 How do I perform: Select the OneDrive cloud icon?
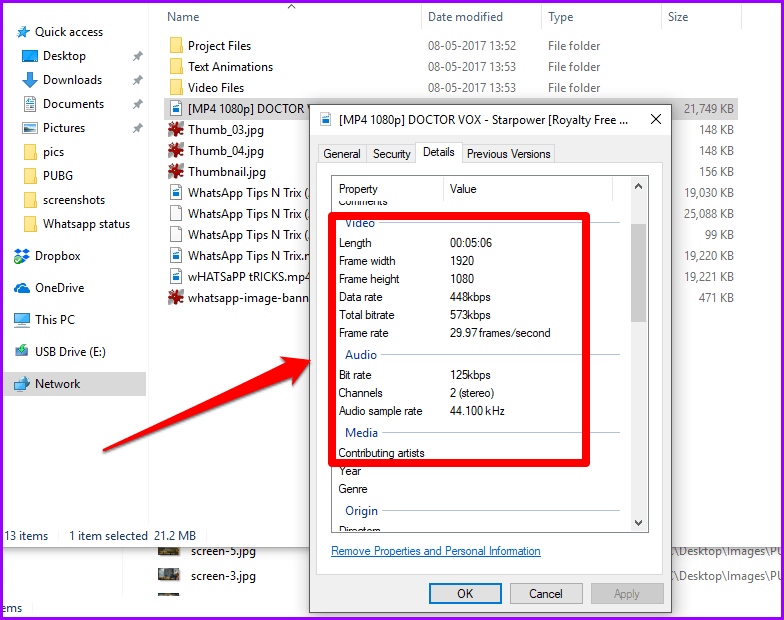click(x=22, y=288)
